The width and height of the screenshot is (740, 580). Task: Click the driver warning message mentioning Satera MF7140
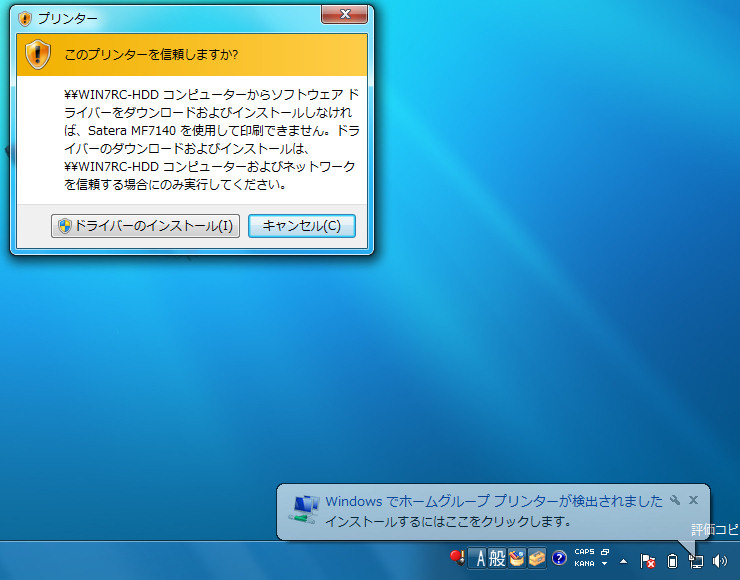point(212,140)
